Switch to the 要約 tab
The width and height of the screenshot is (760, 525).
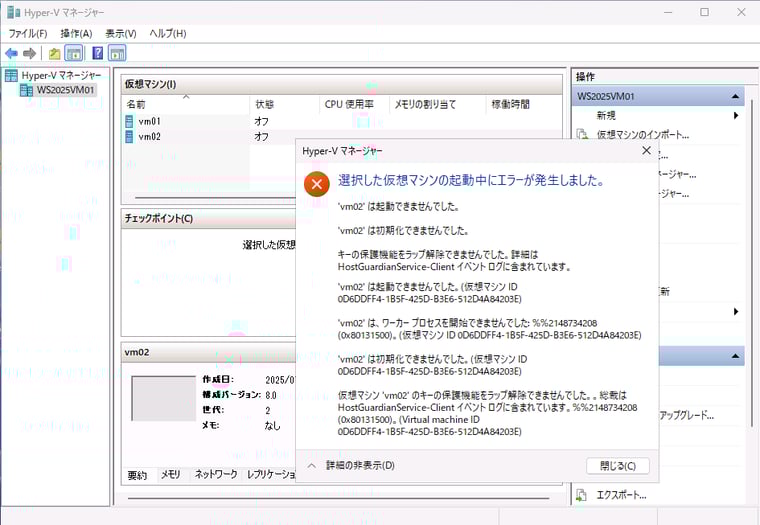[x=137, y=475]
